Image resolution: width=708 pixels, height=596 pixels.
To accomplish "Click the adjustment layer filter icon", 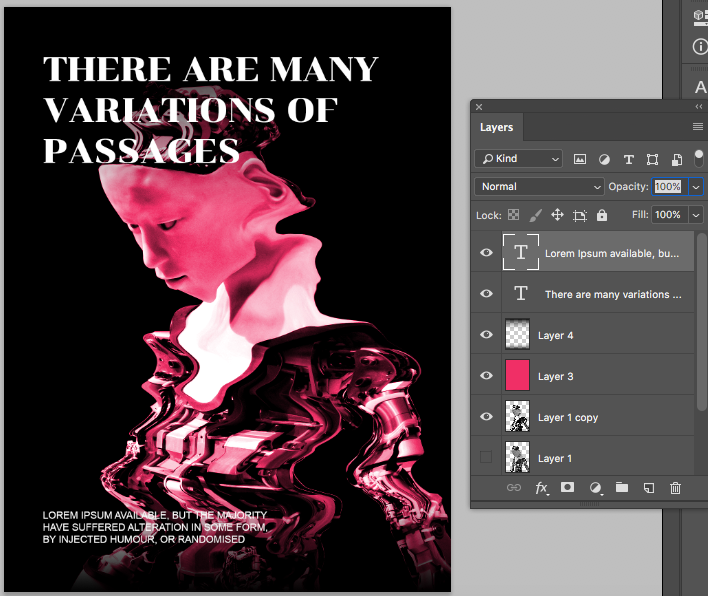I will tap(604, 159).
